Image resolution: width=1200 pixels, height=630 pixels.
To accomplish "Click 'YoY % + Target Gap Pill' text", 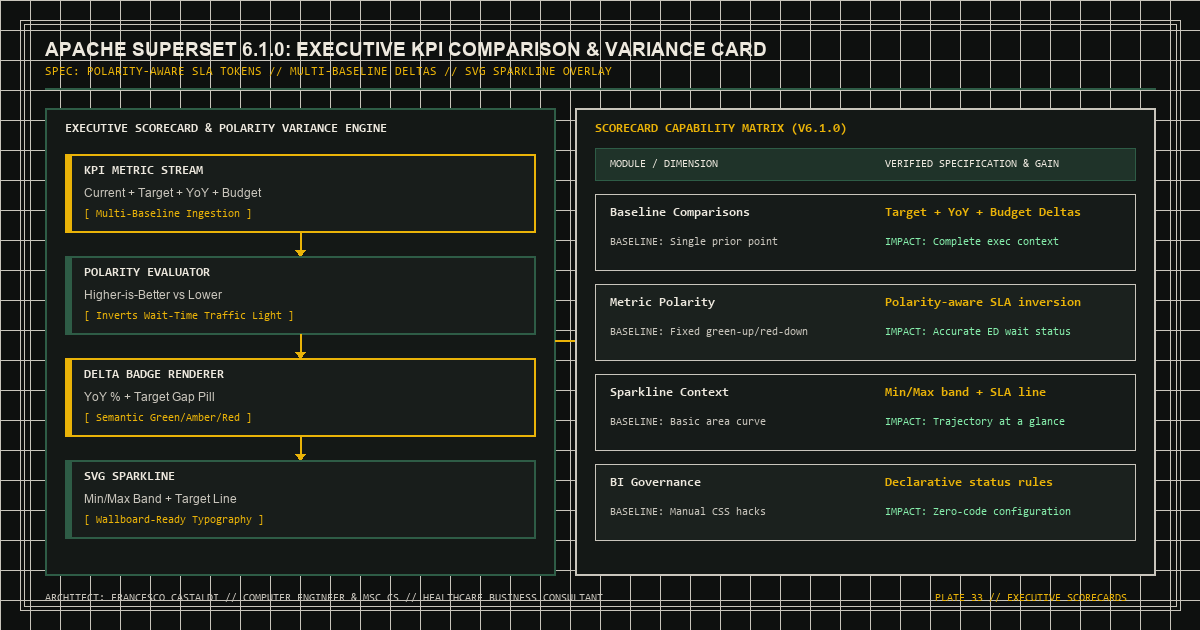I will 150,397.
